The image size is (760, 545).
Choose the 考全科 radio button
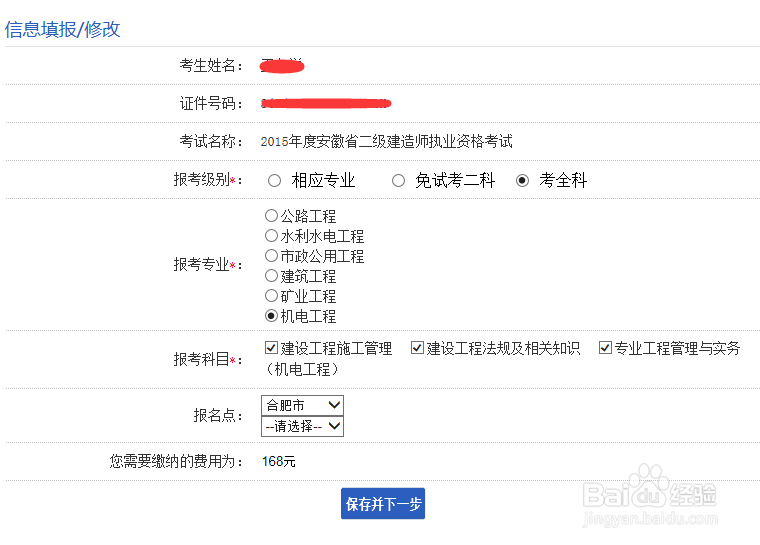(x=522, y=181)
